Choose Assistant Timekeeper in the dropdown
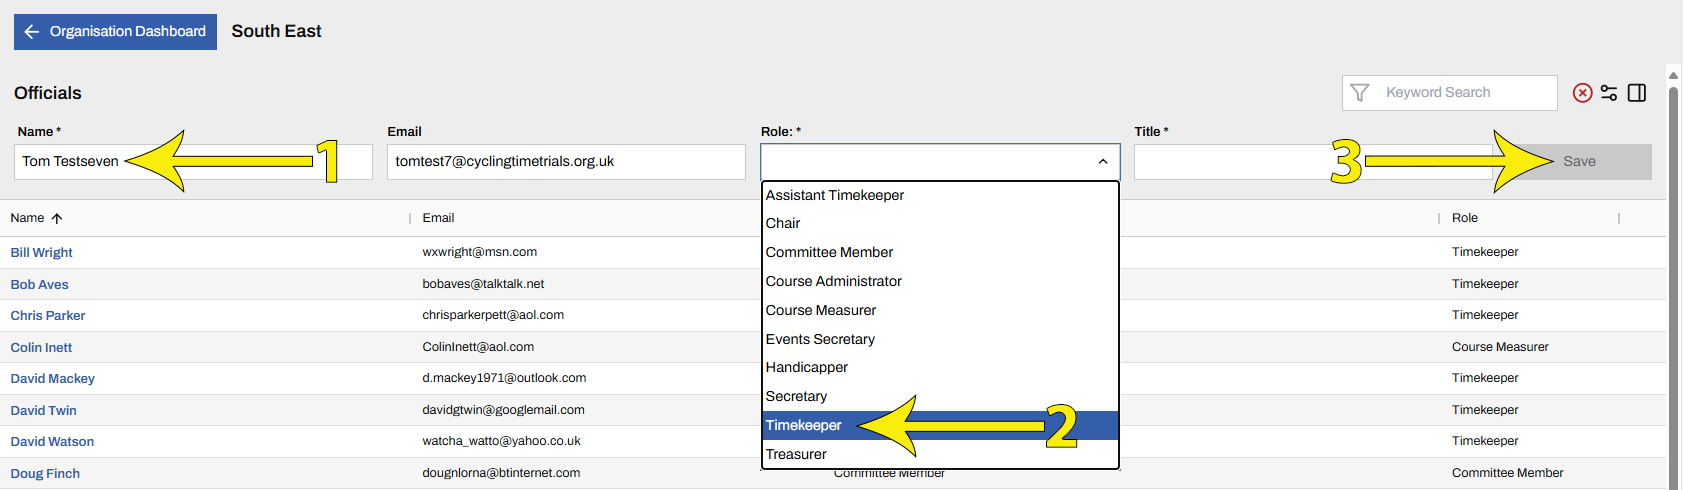 coord(835,195)
